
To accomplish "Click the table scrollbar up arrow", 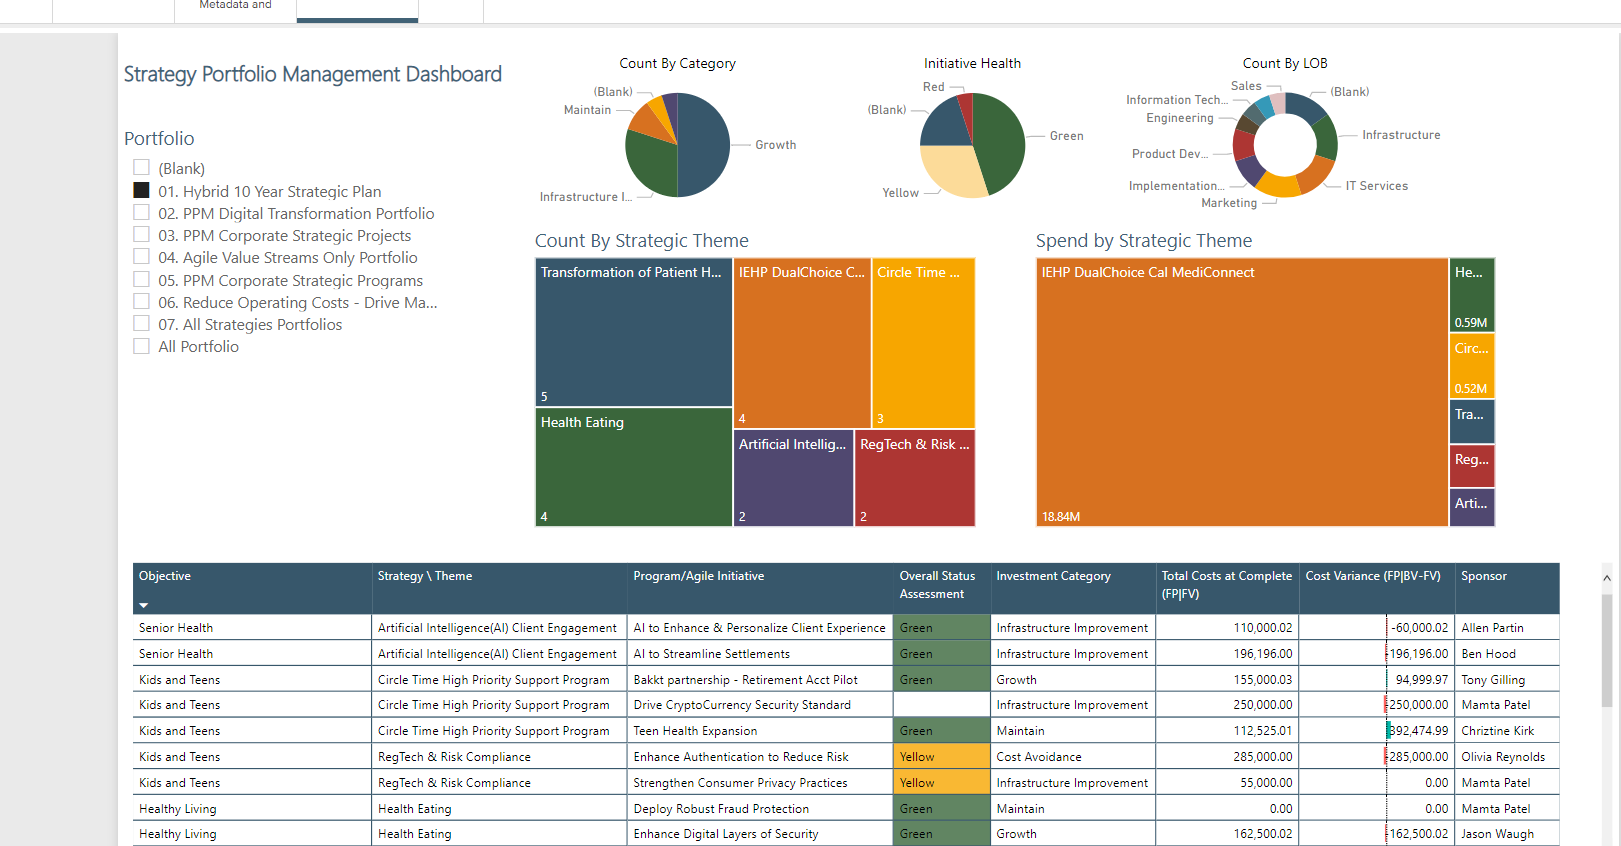I will tap(1607, 578).
